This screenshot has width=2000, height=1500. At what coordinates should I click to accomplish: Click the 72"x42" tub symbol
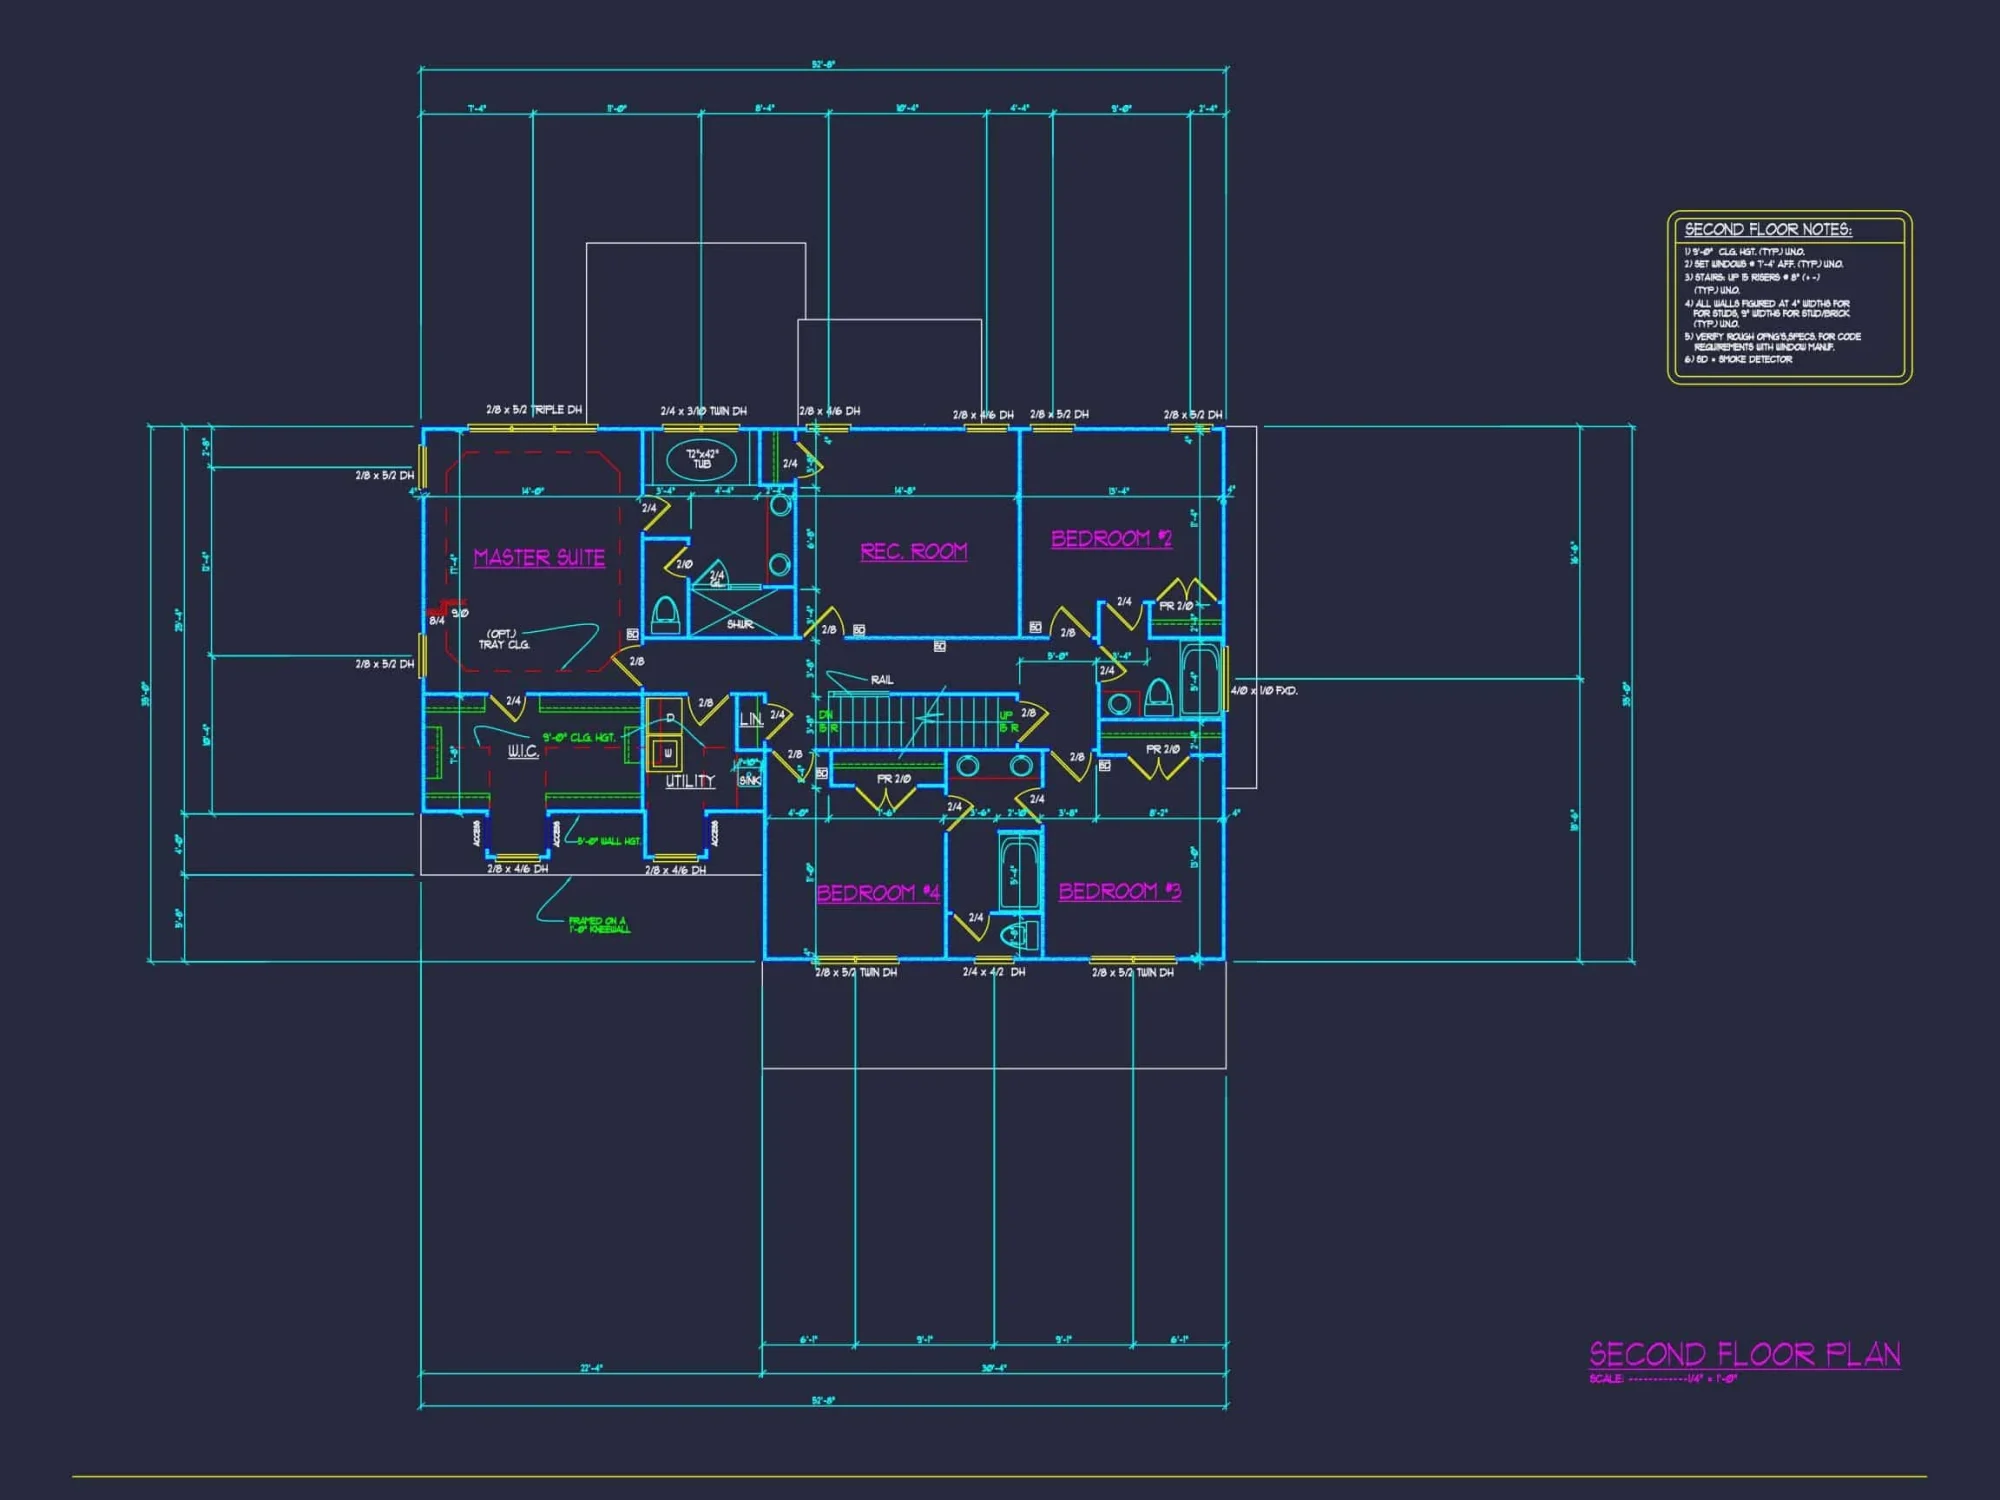[702, 460]
